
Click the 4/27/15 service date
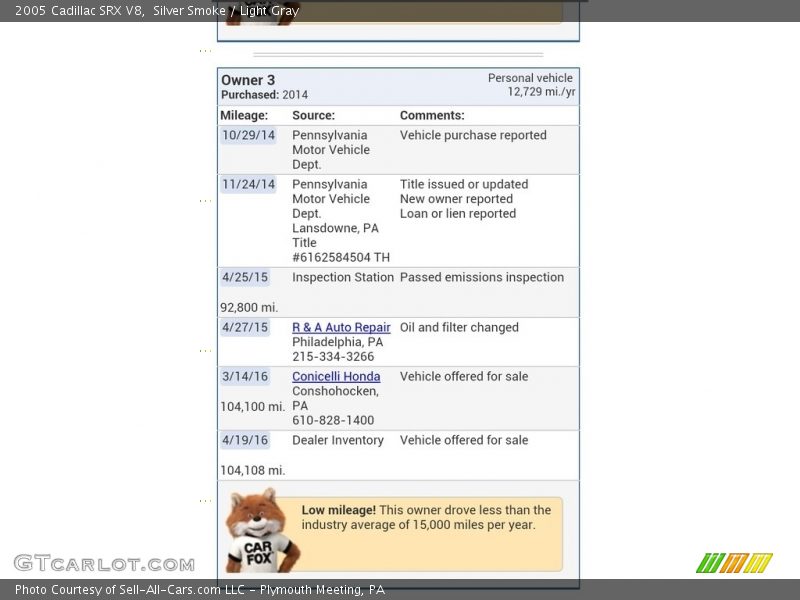coord(245,327)
